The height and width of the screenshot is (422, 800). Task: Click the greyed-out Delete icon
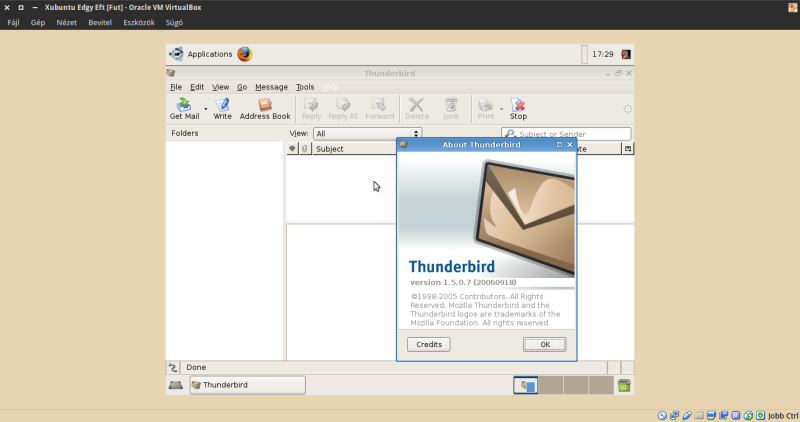click(x=417, y=105)
